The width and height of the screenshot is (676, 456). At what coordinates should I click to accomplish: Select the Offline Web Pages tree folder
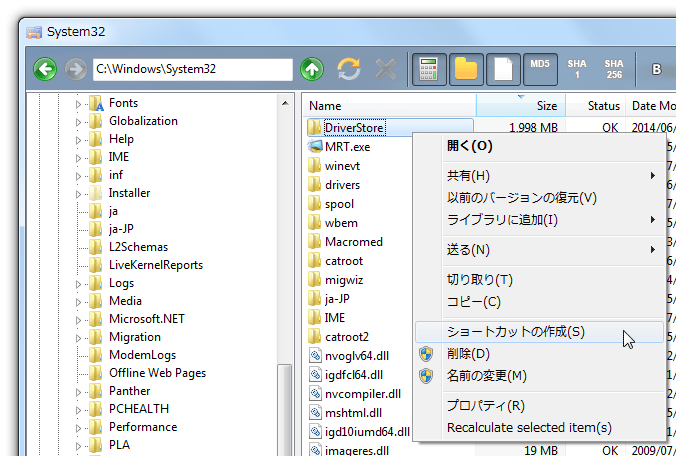(x=157, y=373)
